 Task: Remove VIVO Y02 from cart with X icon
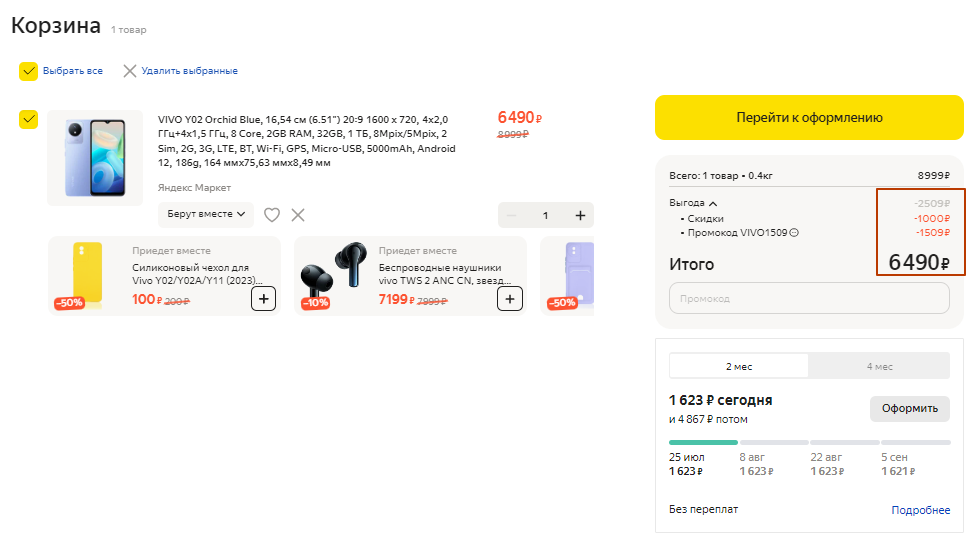(x=298, y=214)
